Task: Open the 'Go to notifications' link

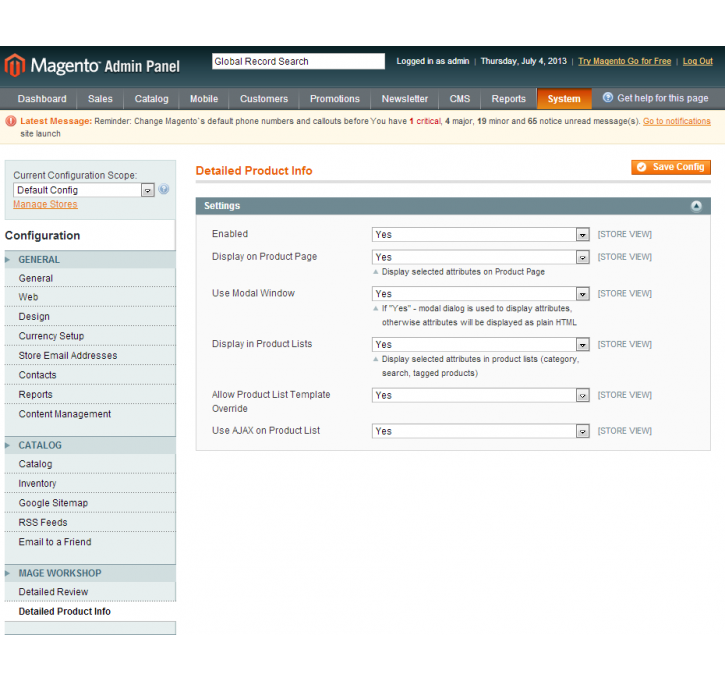Action: click(x=676, y=122)
